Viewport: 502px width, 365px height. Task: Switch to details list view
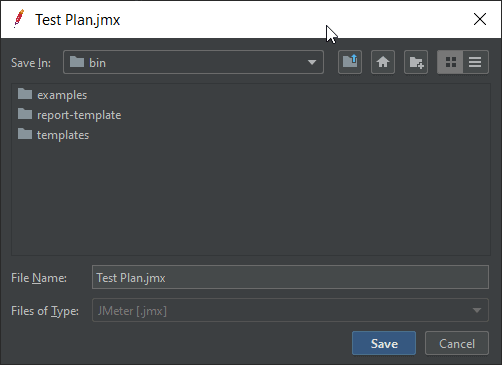click(x=476, y=62)
